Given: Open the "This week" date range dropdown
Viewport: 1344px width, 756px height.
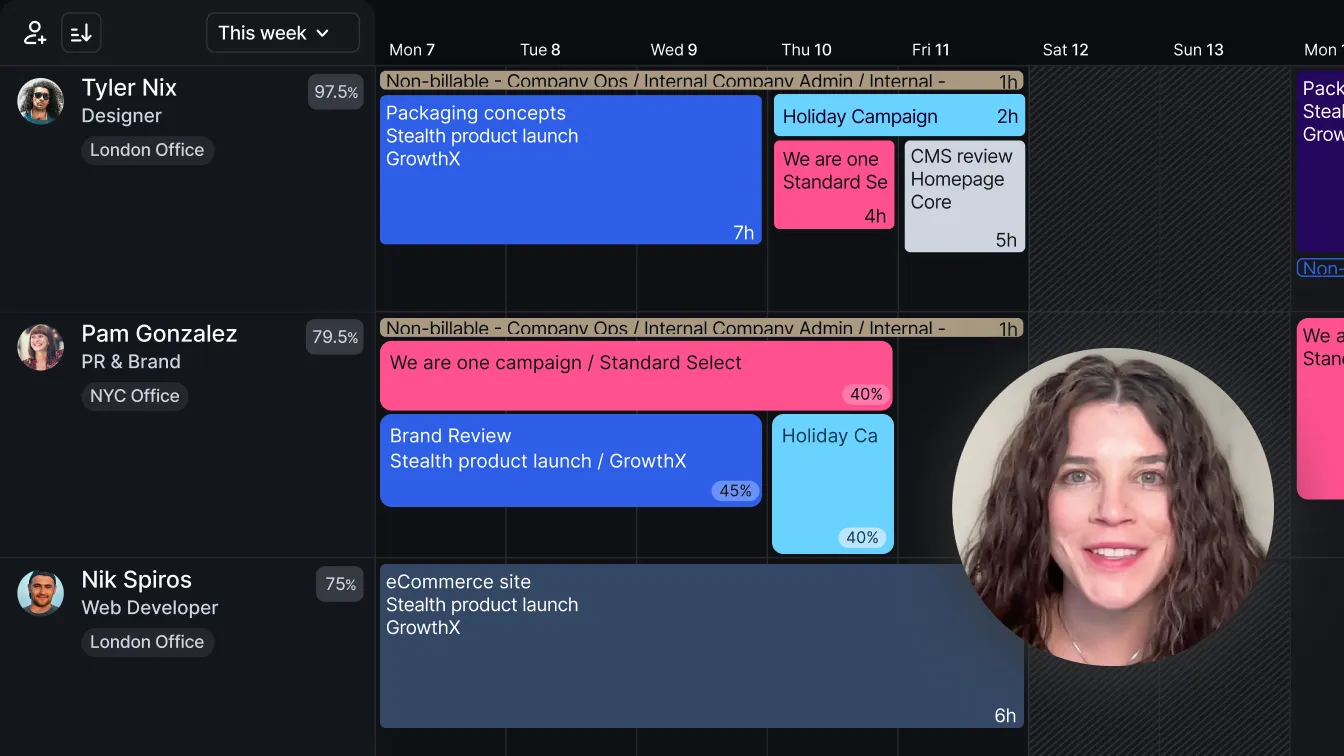Looking at the screenshot, I should [282, 32].
